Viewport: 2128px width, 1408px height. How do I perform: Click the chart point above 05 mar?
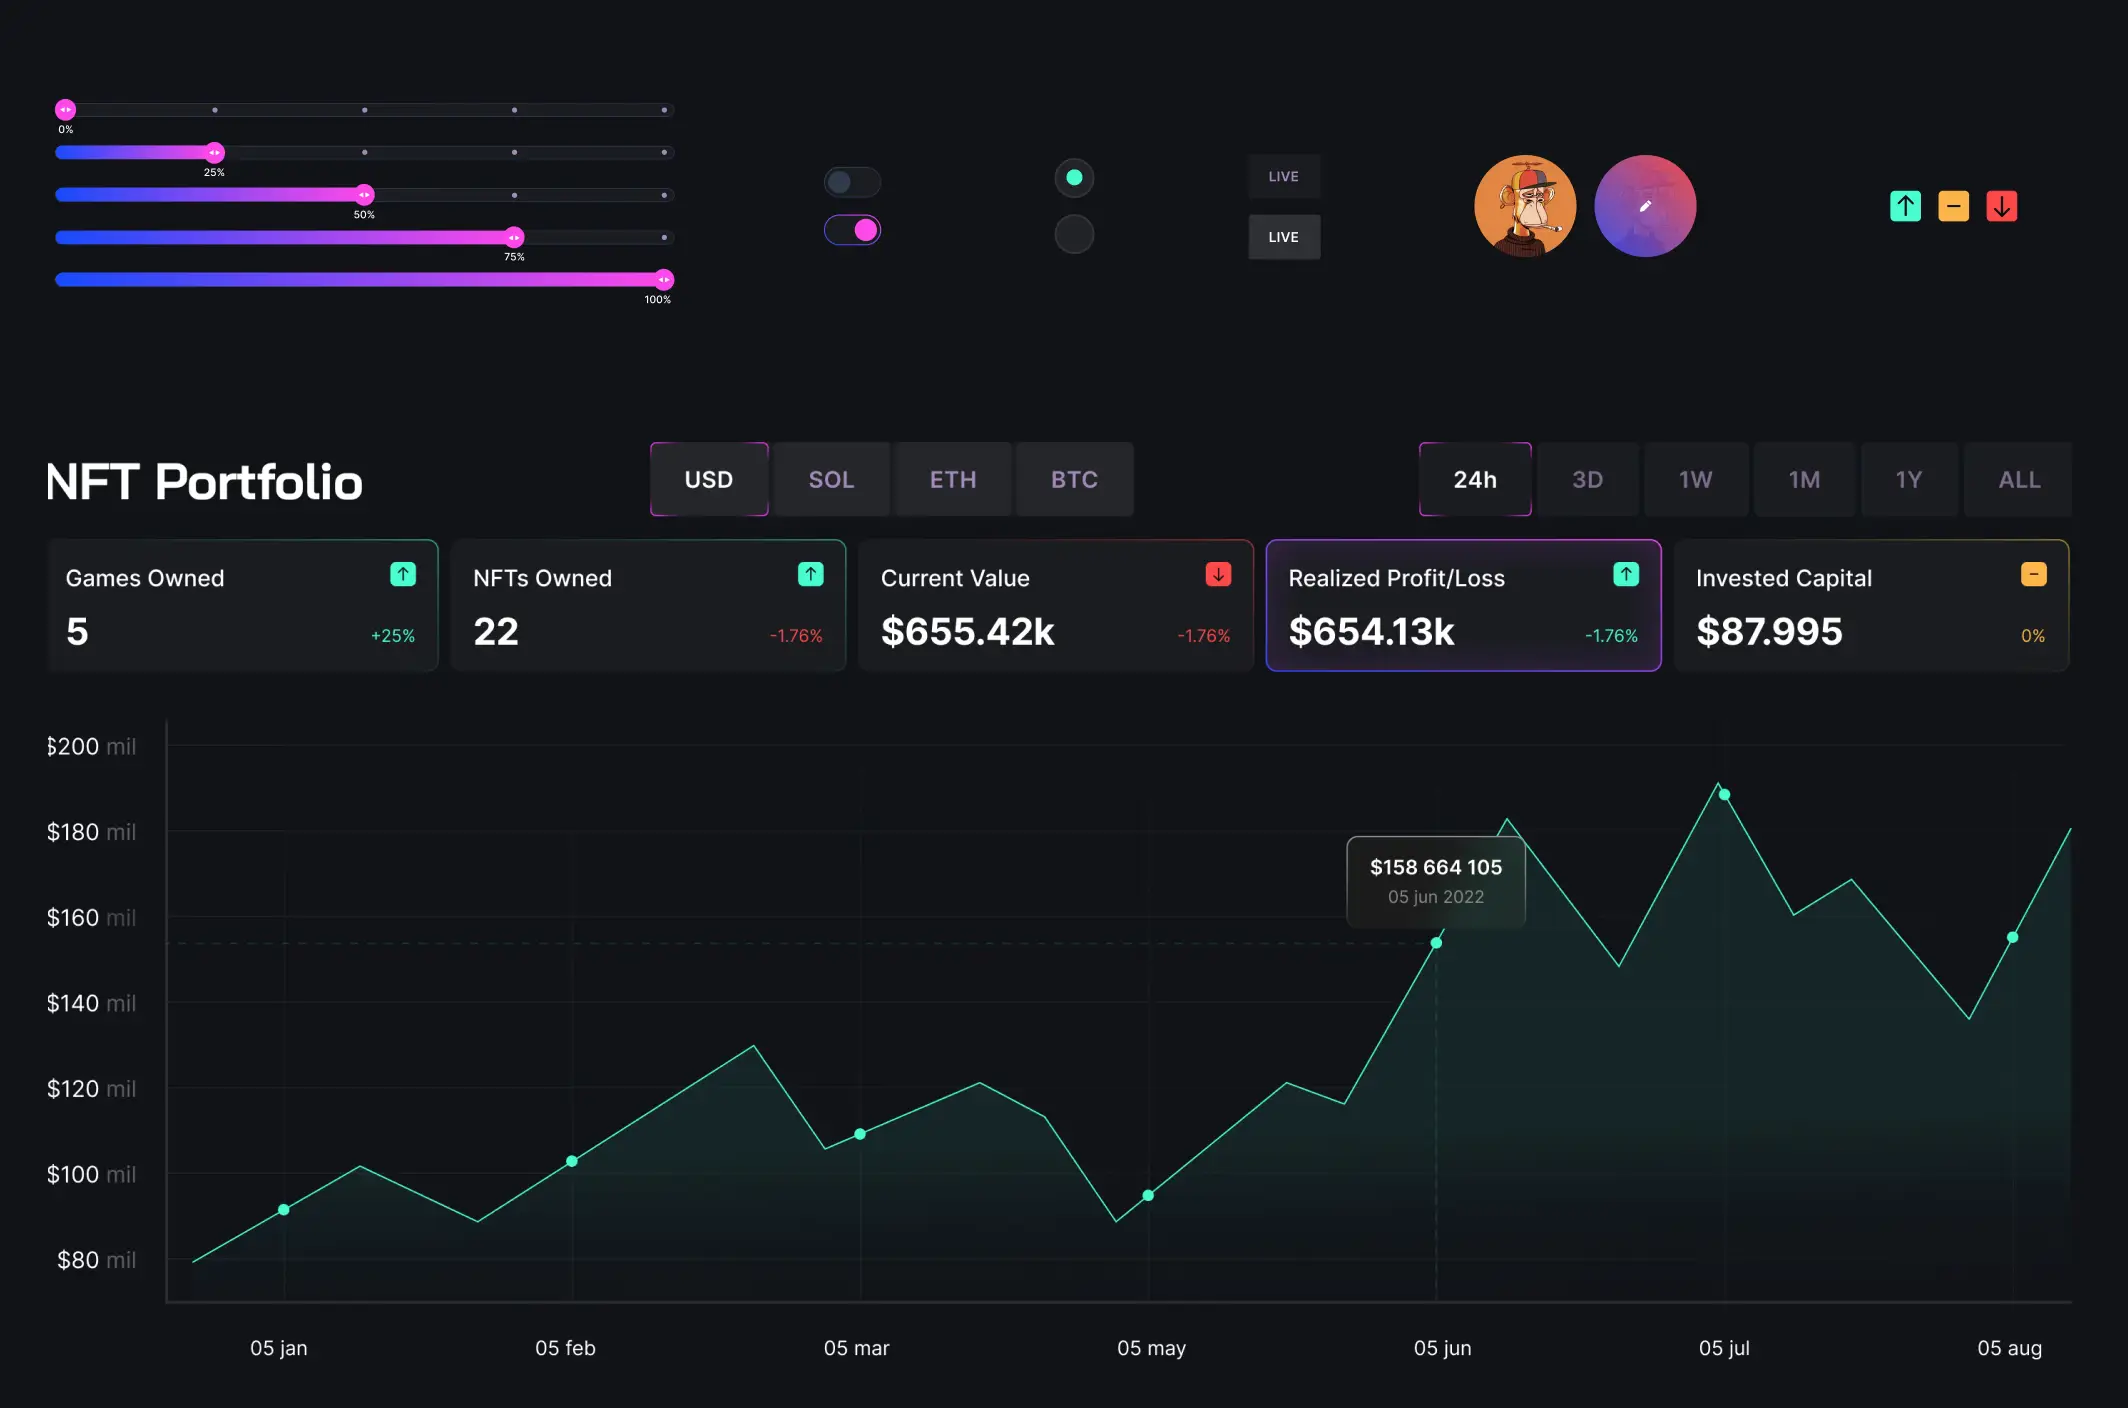tap(860, 1134)
